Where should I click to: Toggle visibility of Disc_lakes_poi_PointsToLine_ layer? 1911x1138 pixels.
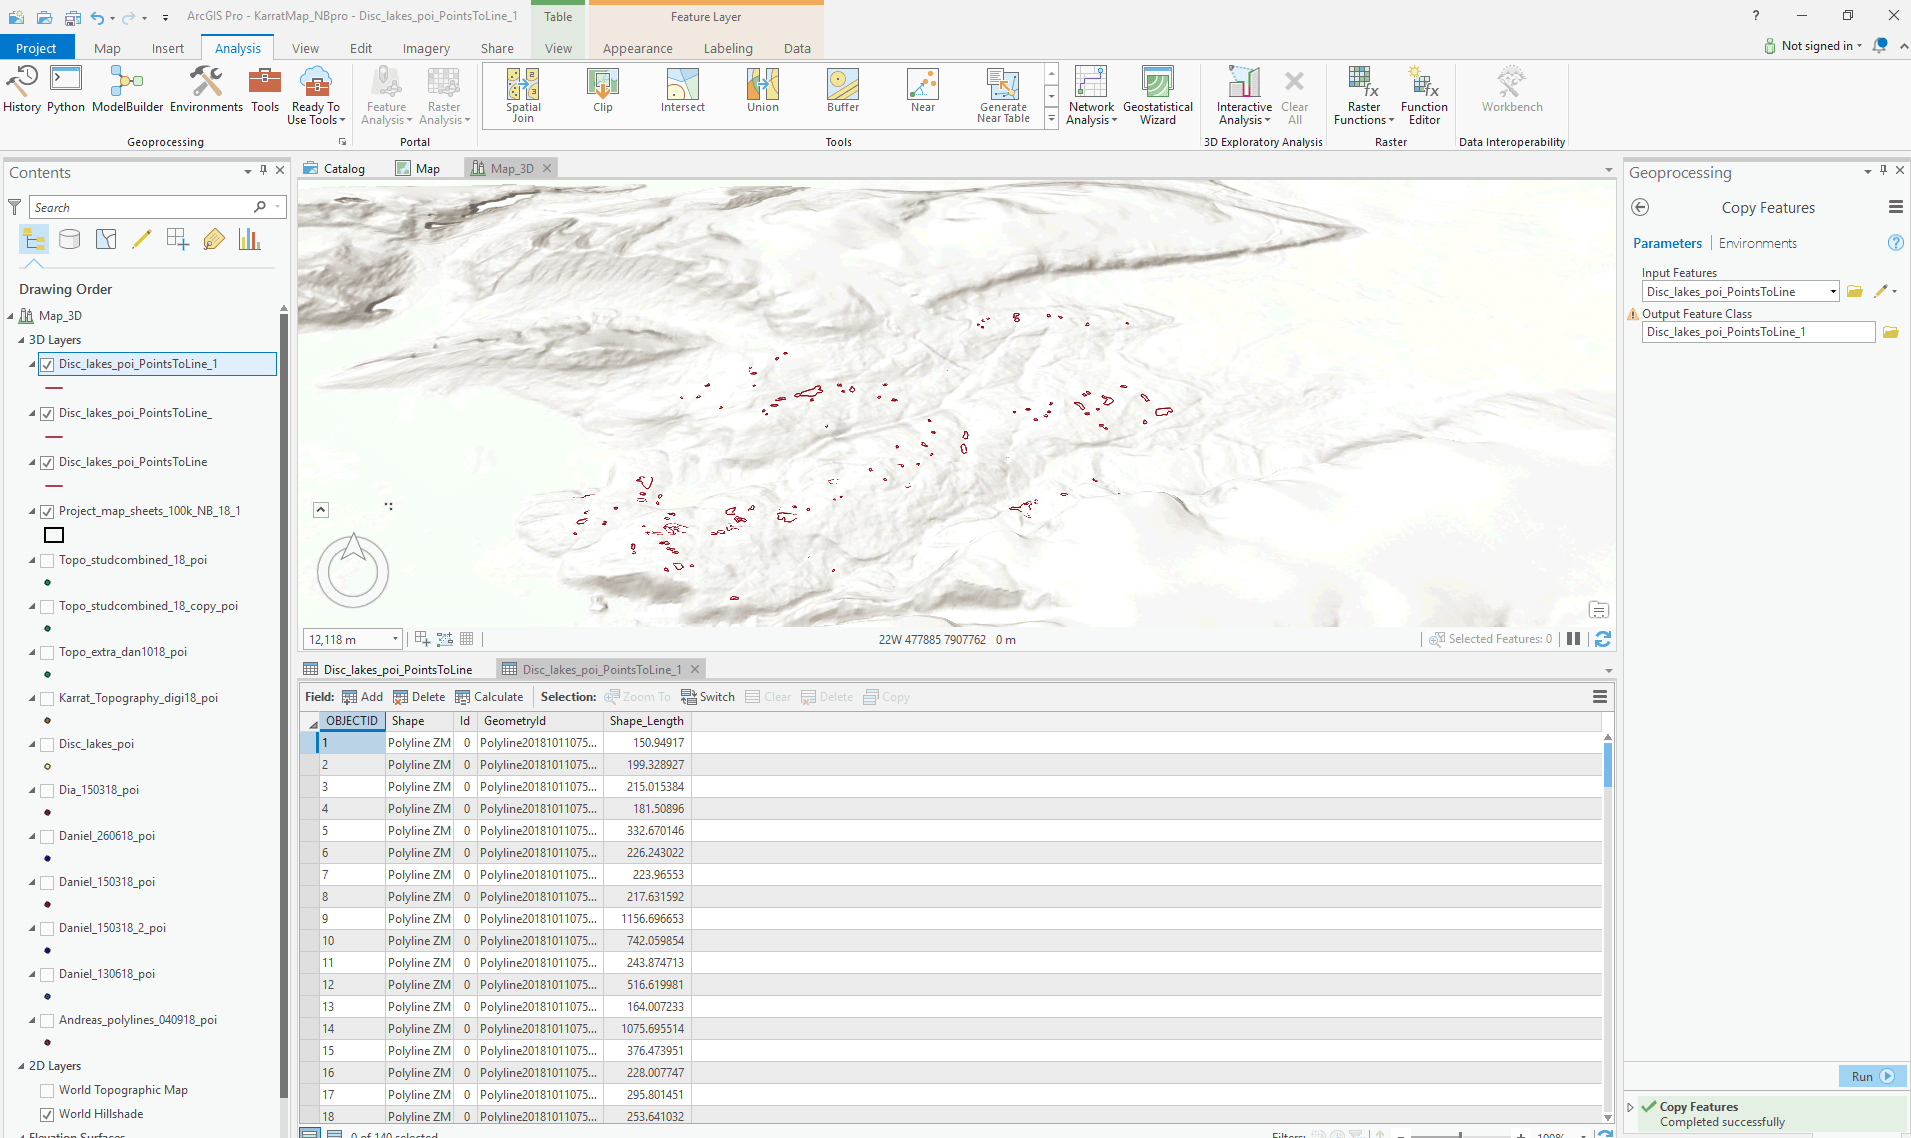[x=47, y=413]
